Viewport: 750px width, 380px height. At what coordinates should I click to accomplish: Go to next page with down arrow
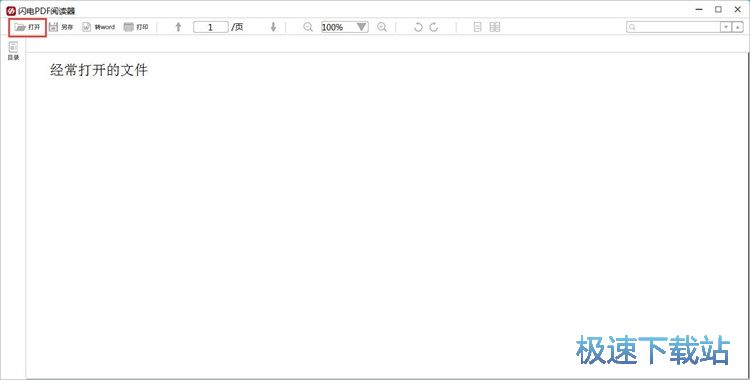[273, 27]
